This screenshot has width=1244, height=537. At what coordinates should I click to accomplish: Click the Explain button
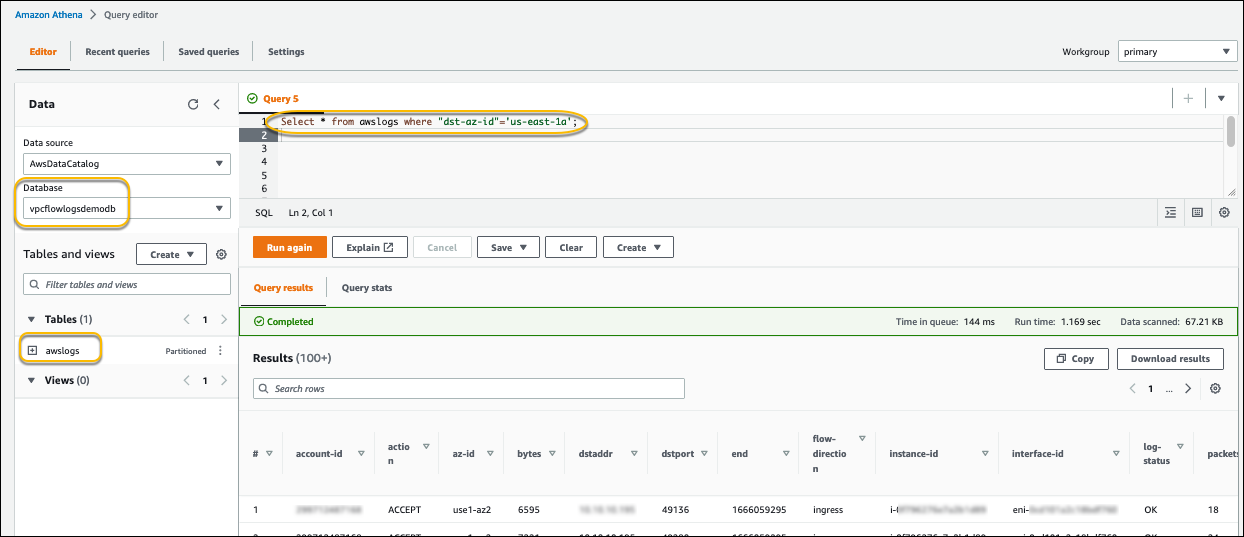pos(370,247)
